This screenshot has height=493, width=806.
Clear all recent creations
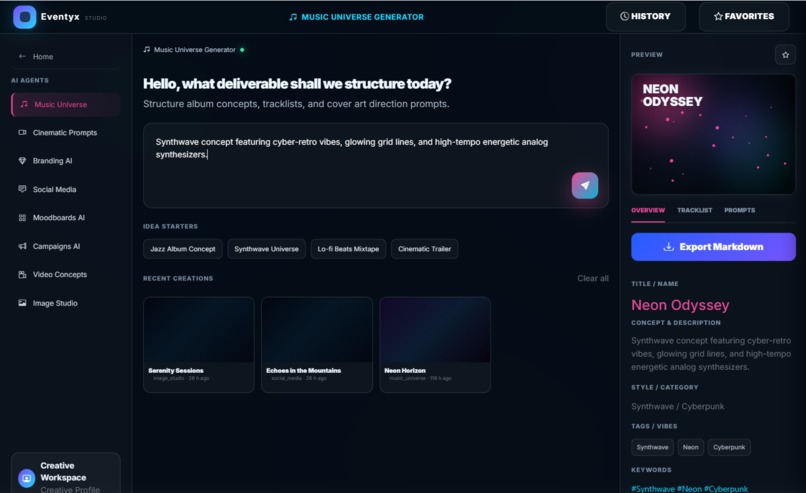coord(592,278)
